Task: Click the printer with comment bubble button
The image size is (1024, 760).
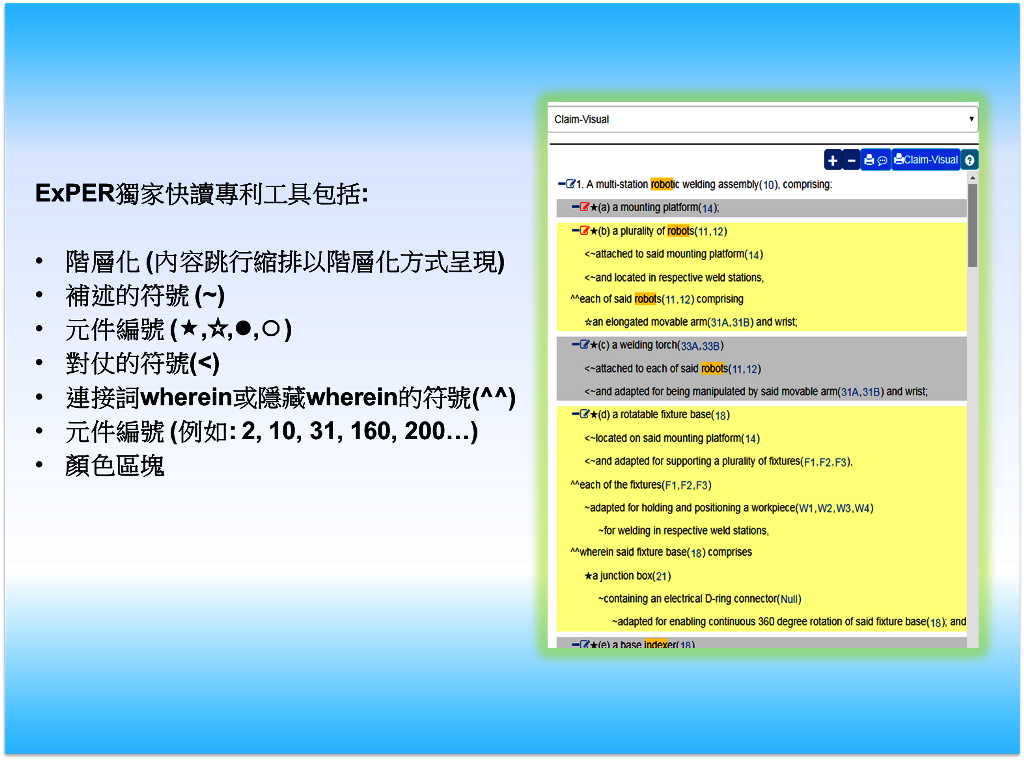Action: pyautogui.click(x=876, y=160)
